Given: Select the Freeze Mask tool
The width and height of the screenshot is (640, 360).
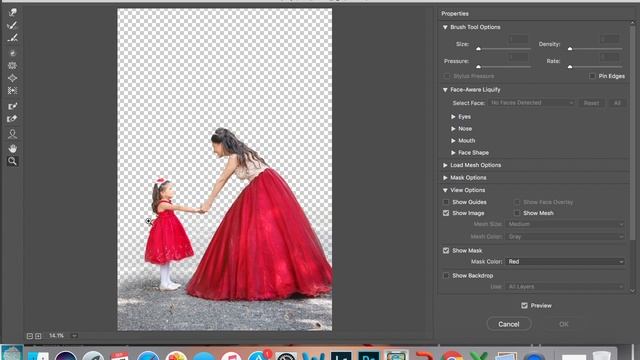Looking at the screenshot, I should coord(12,106).
